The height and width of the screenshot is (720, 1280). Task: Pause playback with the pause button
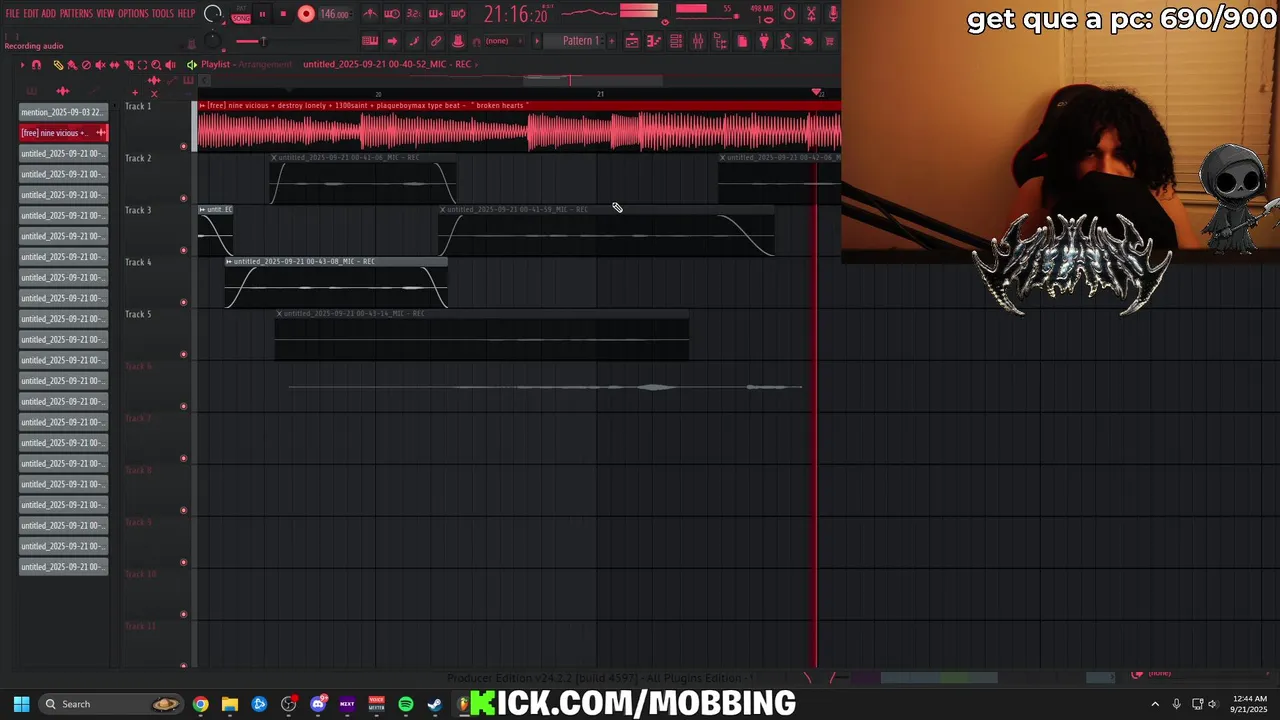tap(262, 14)
